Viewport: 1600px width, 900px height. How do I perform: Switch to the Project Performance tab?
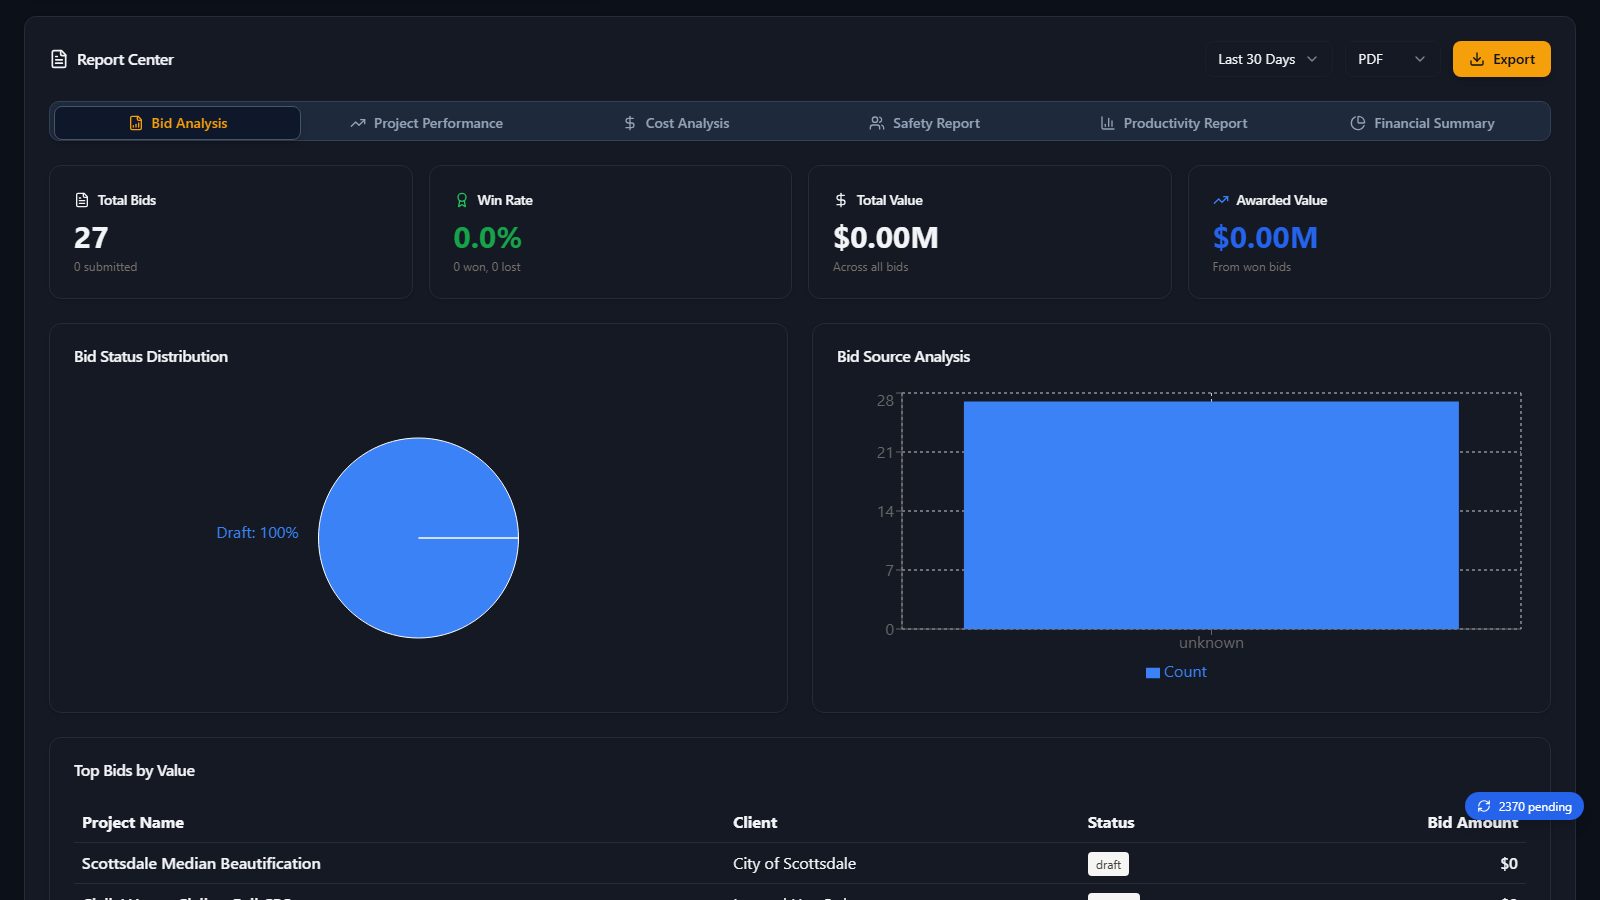pos(427,123)
